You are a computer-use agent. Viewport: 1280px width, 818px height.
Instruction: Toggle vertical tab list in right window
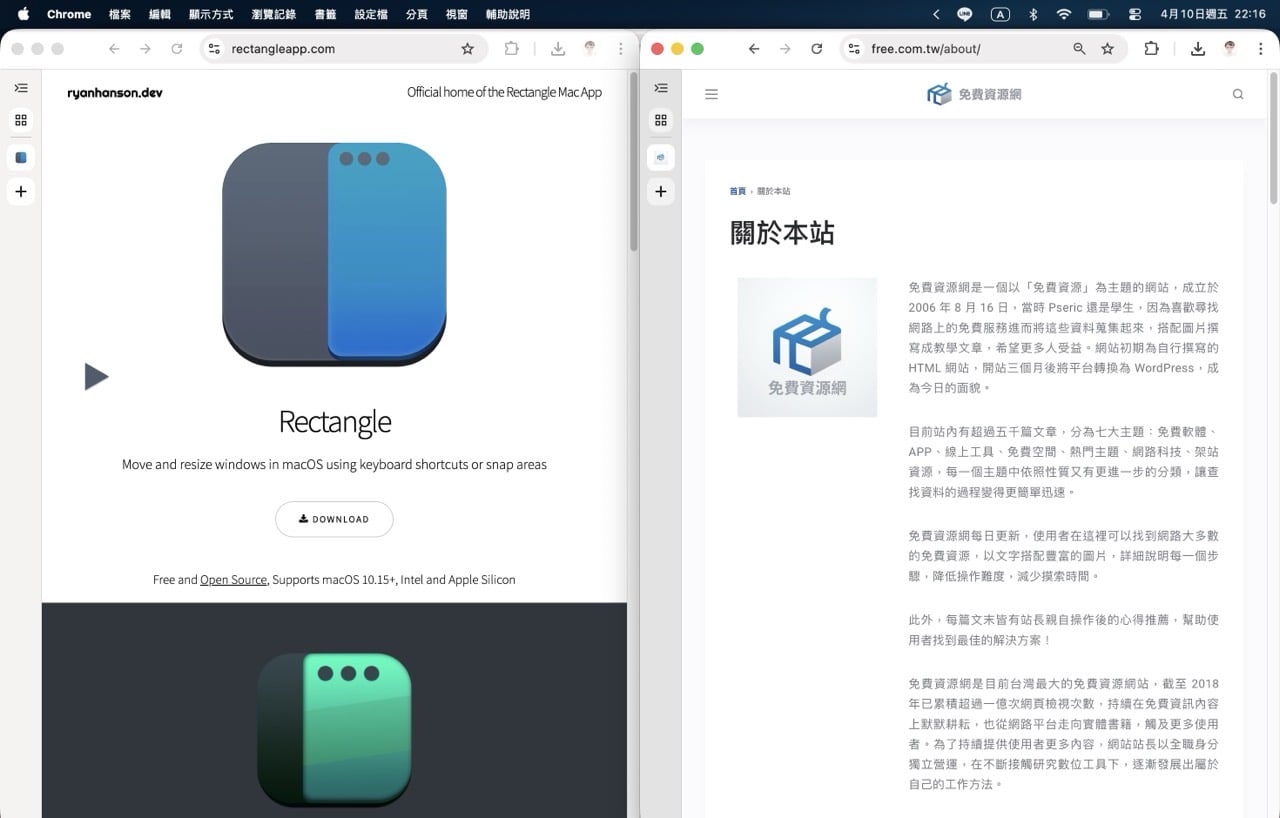661,88
